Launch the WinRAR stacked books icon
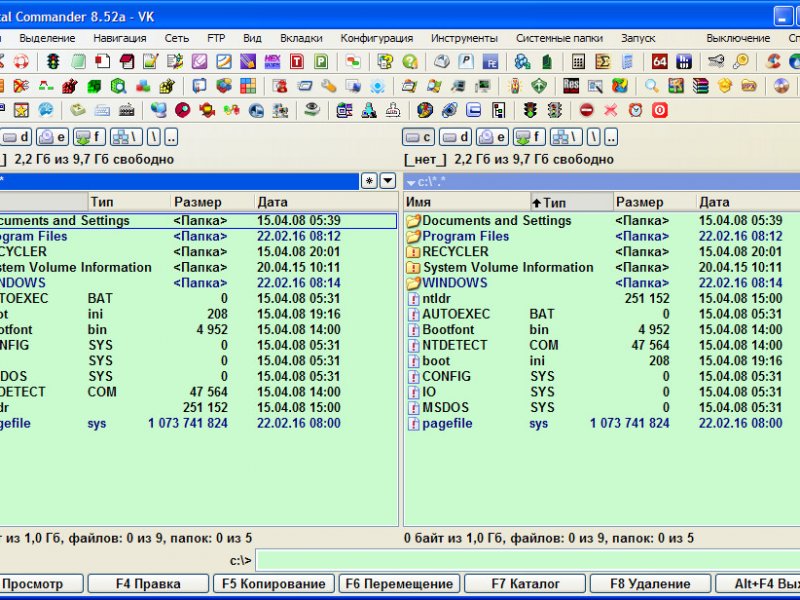This screenshot has height=600, width=800. (x=701, y=86)
